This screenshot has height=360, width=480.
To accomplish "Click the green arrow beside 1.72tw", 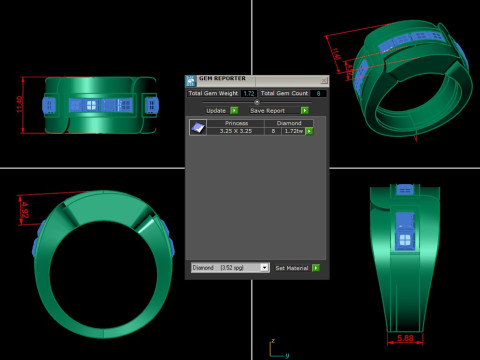I will pyautogui.click(x=309, y=131).
